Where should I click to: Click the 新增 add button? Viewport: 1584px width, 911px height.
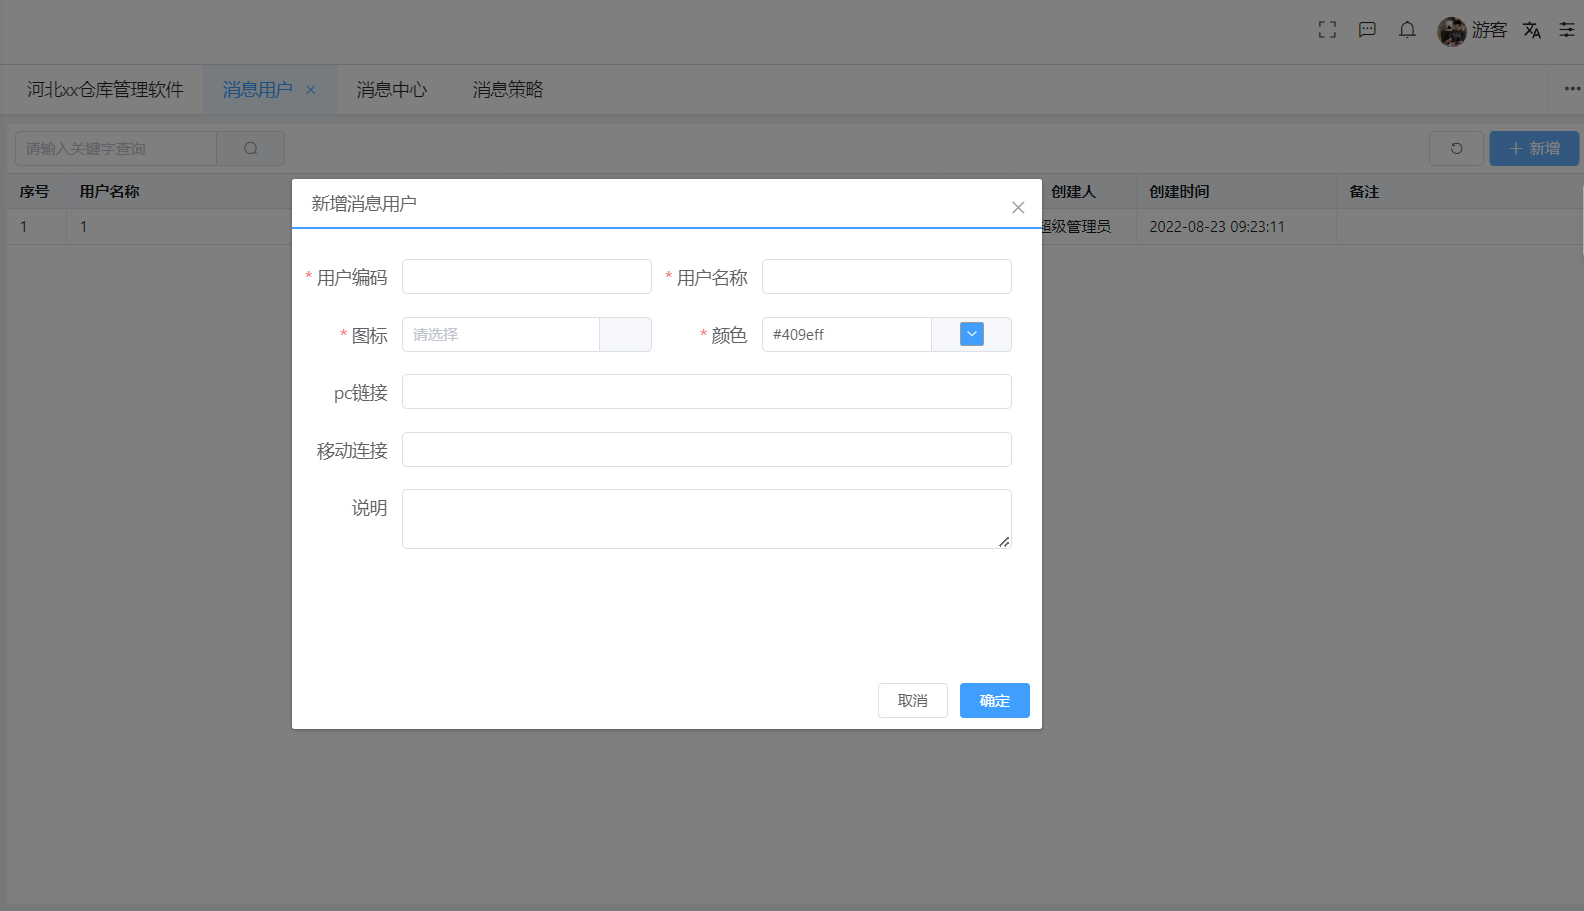[1534, 148]
